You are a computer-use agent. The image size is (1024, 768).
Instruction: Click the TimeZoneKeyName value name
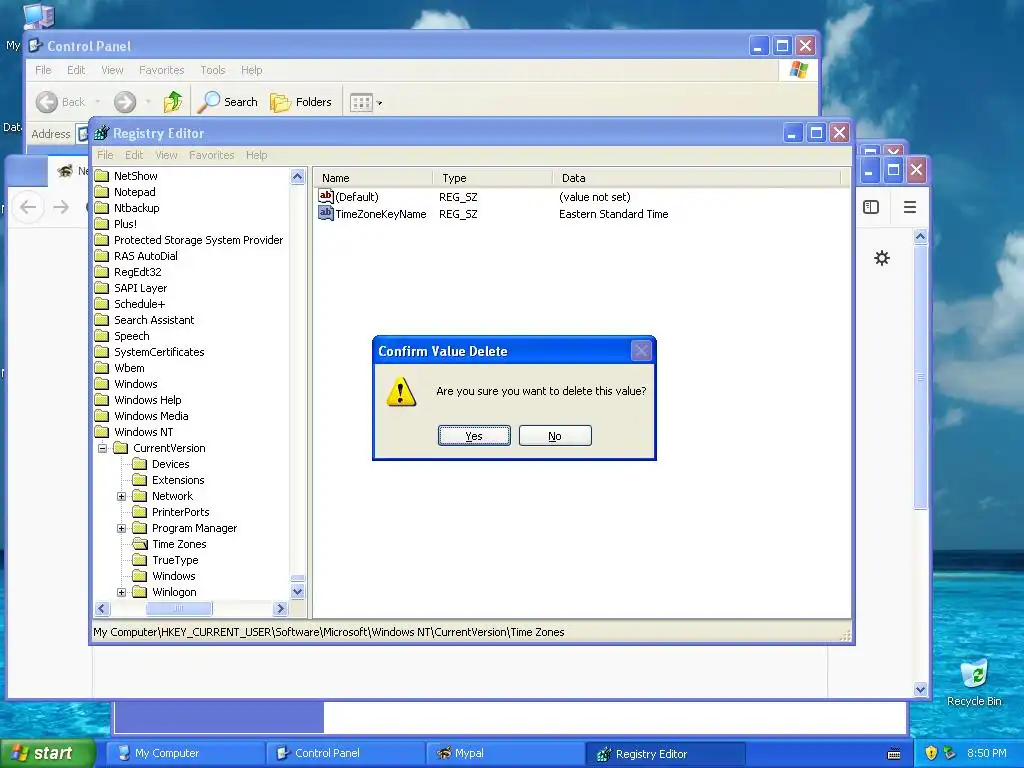point(381,214)
